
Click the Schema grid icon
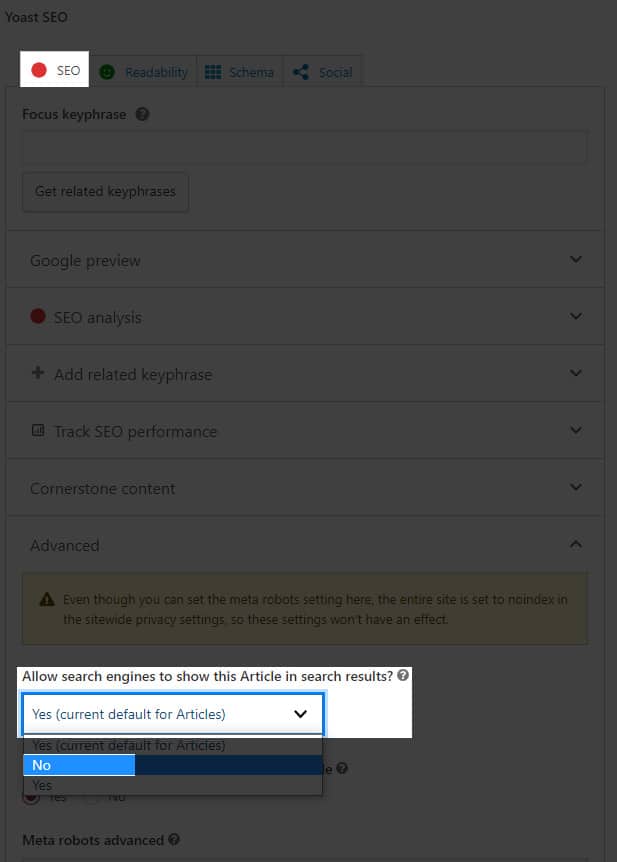[213, 72]
